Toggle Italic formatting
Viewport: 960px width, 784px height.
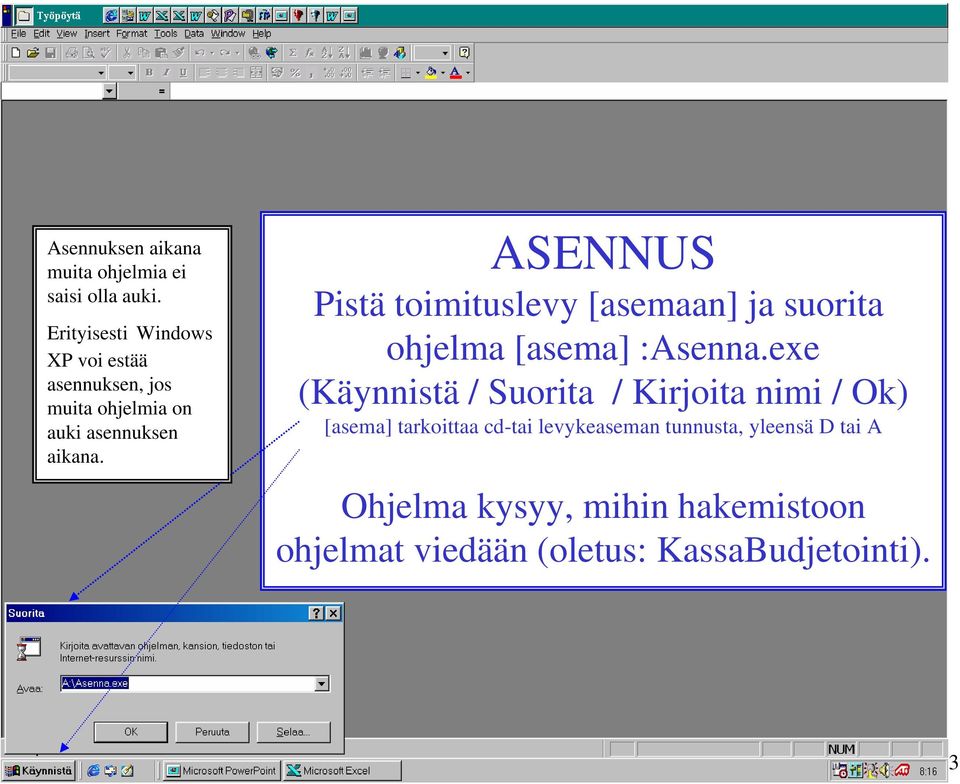pyautogui.click(x=166, y=73)
